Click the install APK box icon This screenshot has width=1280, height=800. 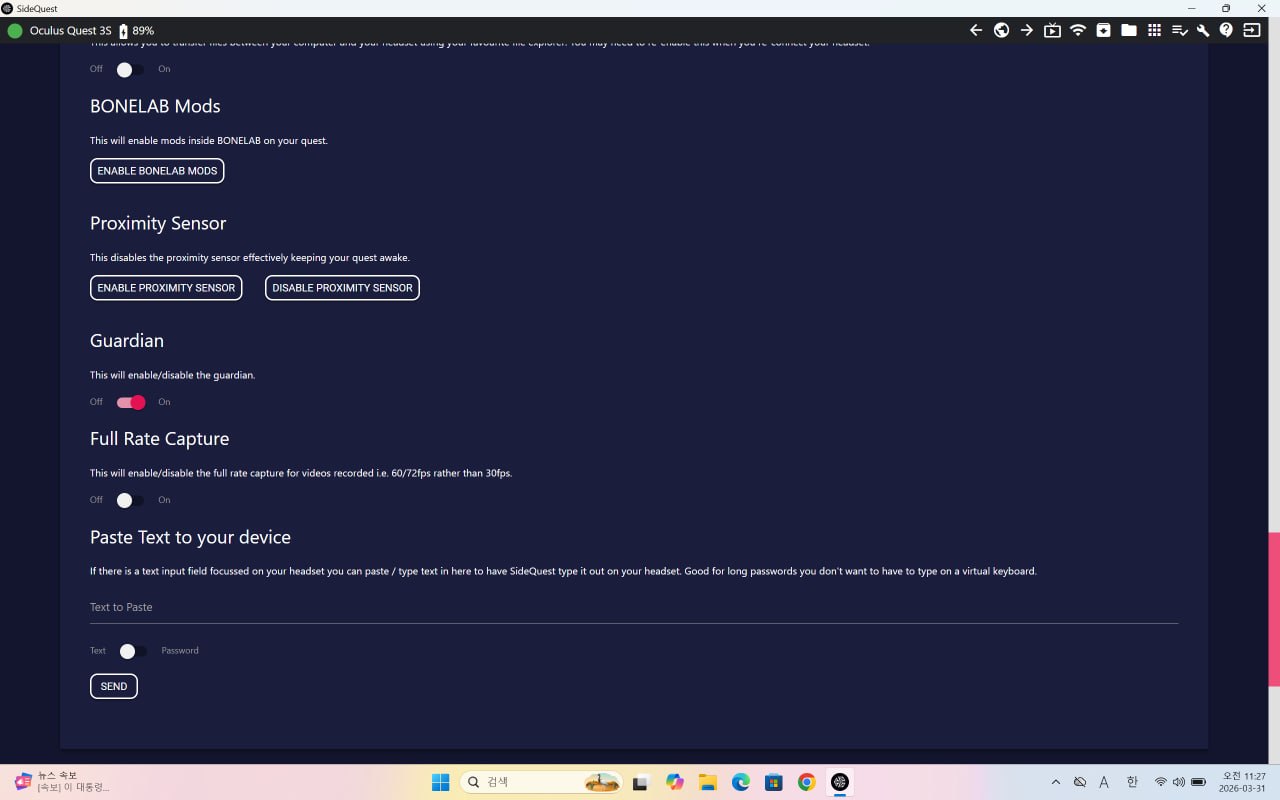(1103, 31)
